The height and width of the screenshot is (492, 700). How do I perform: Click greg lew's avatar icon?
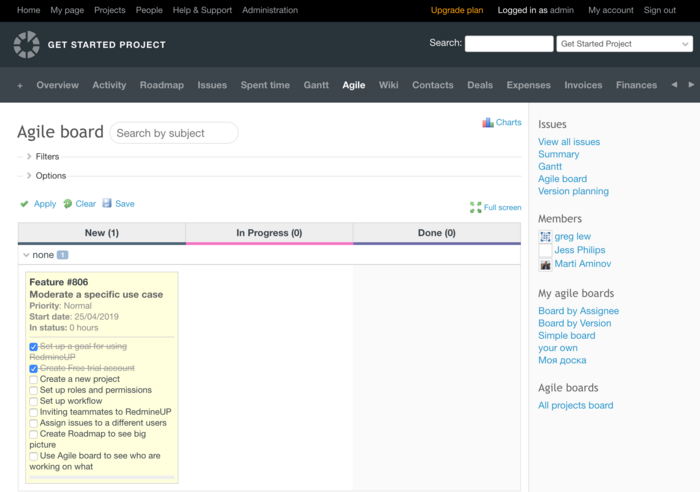pos(545,237)
